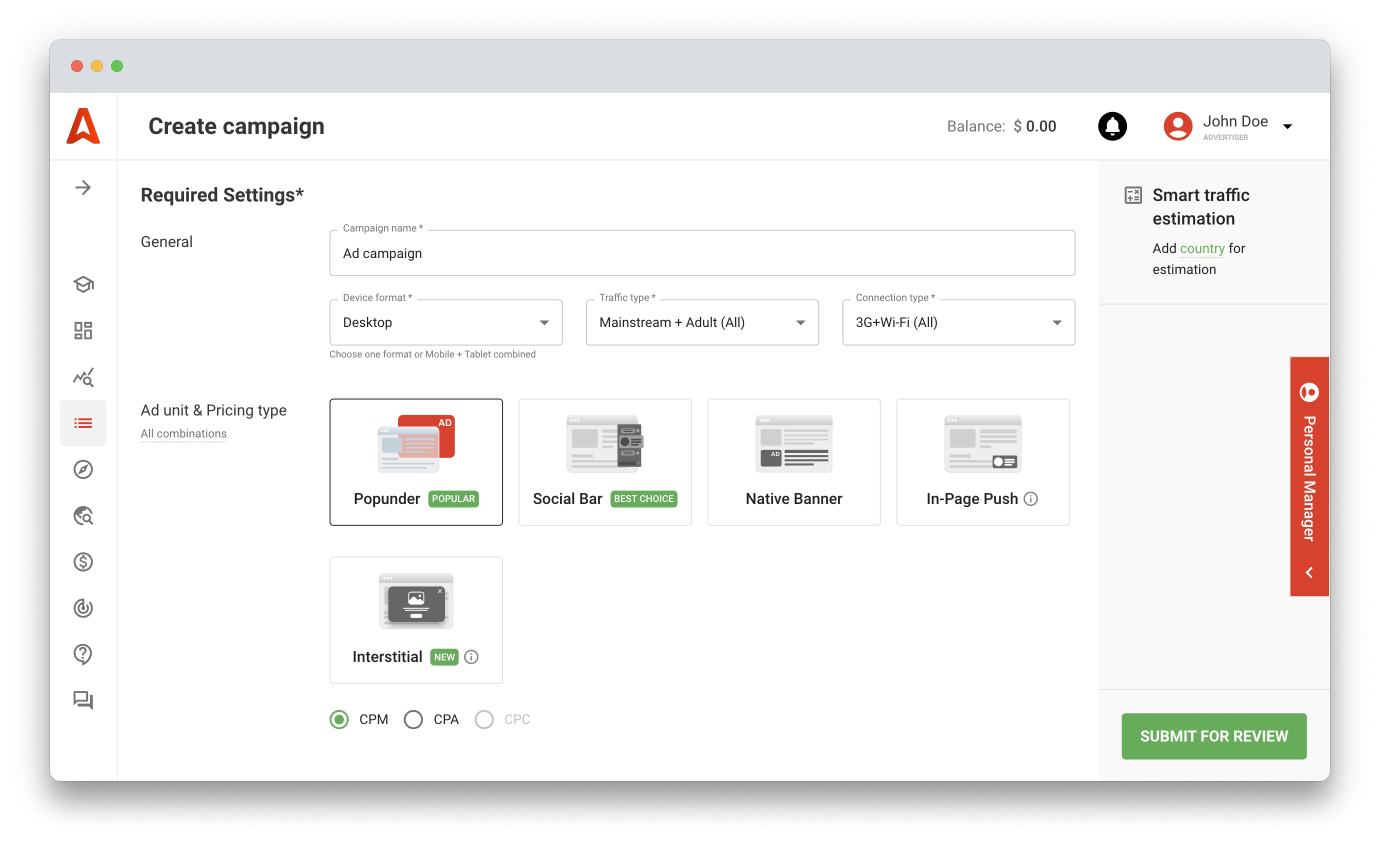Open the help question mark icon
This screenshot has width=1380, height=841.
(x=83, y=654)
